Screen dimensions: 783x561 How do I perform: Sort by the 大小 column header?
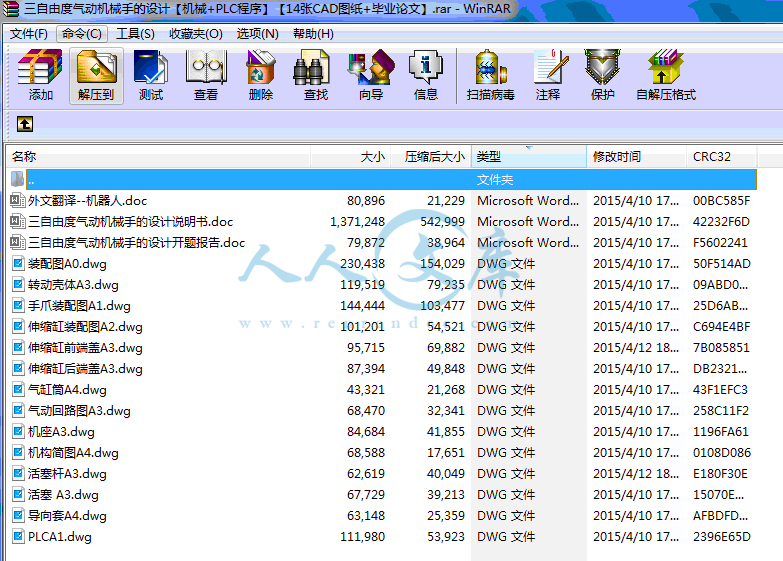point(350,157)
